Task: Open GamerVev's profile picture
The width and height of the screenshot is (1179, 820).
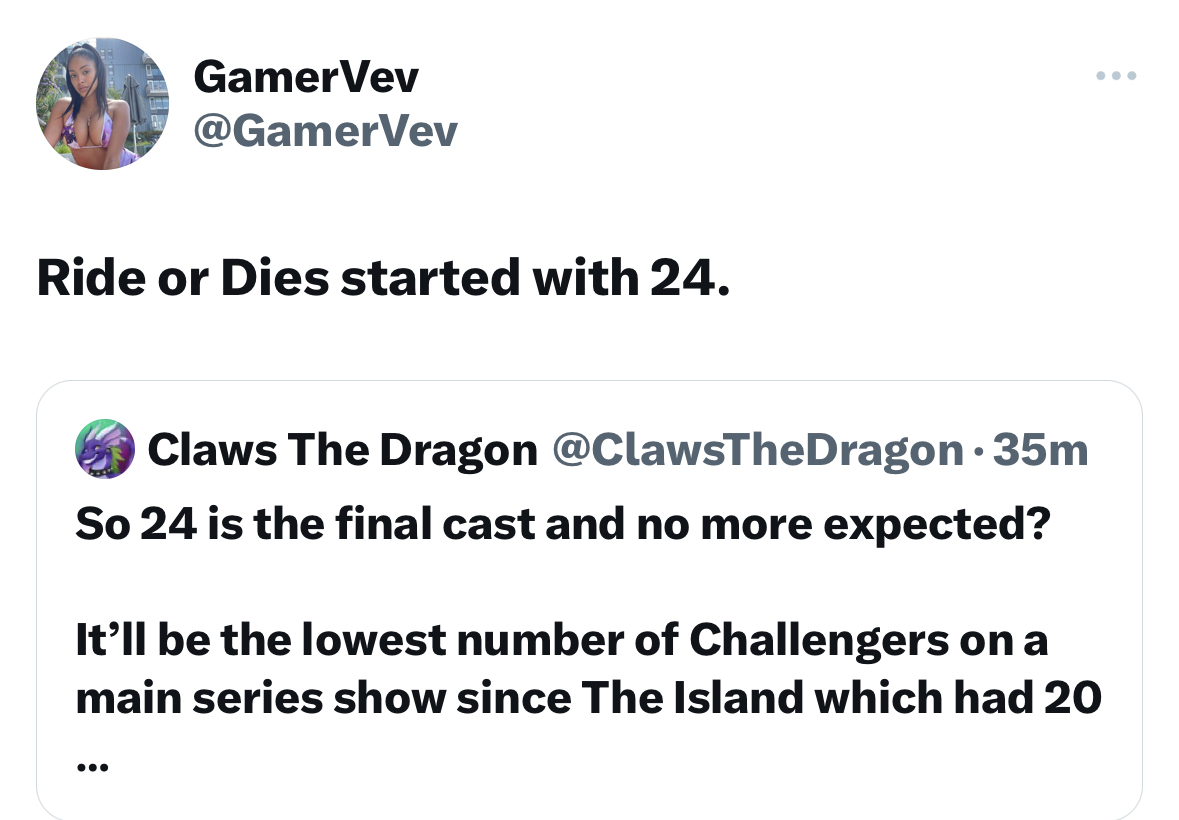Action: click(102, 104)
